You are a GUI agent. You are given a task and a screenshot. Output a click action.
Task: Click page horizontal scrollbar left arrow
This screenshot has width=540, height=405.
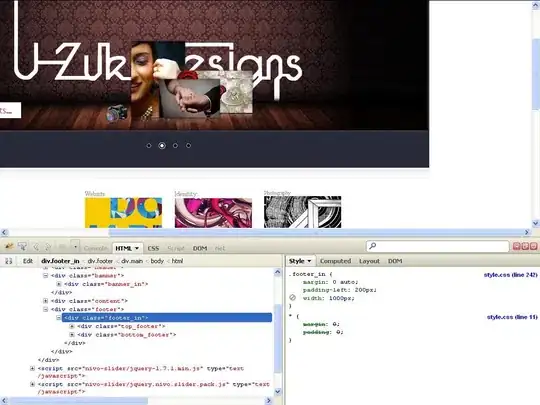tap(4, 232)
